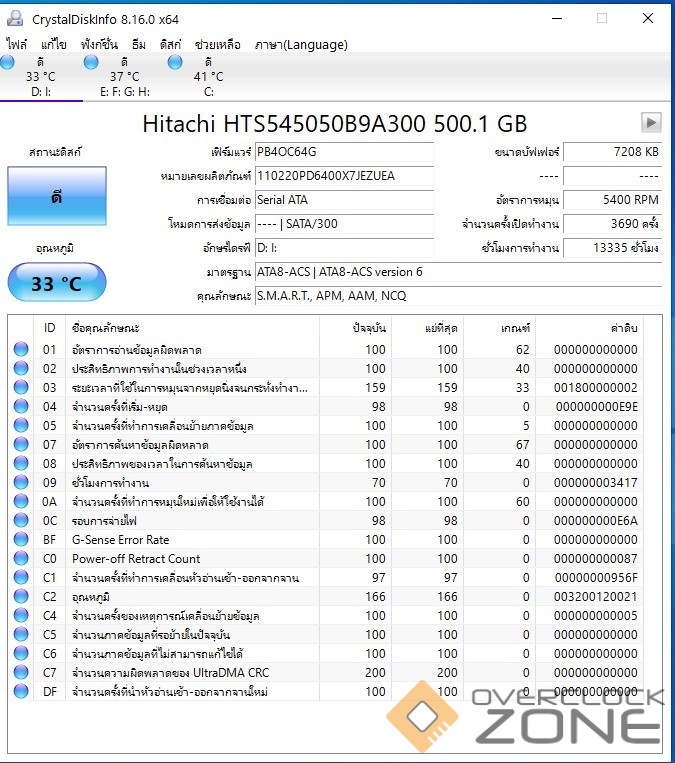Click next disk arrow beside Hitachi title
The image size is (675, 763).
(651, 122)
